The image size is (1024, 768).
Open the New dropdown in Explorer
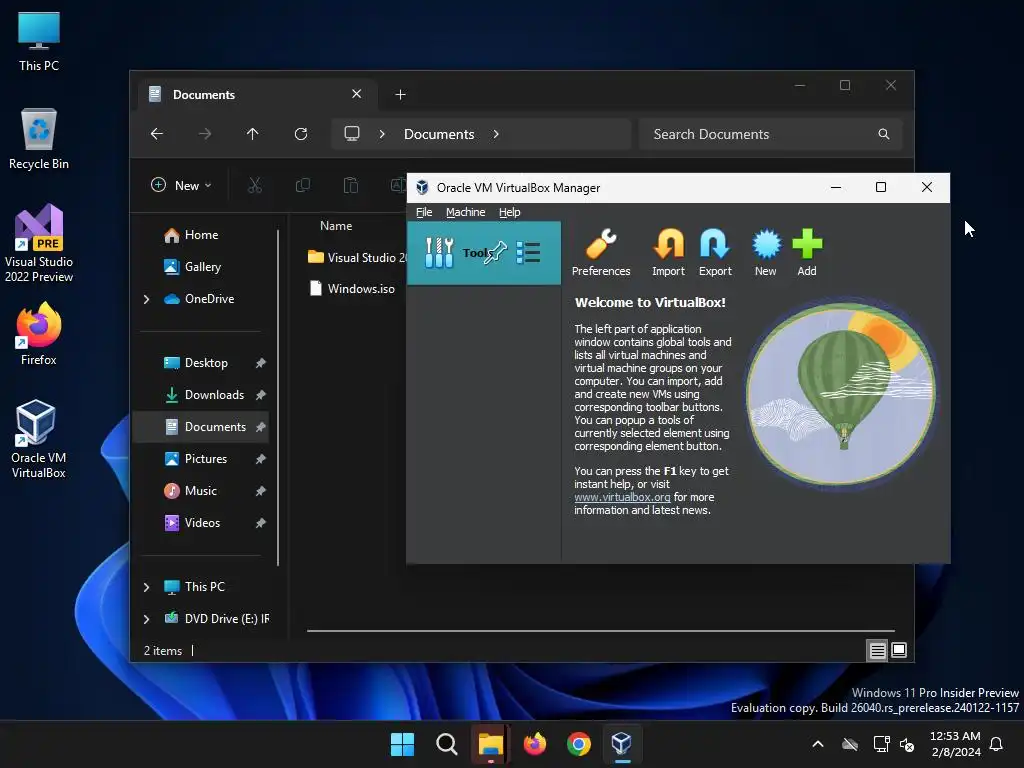point(181,185)
